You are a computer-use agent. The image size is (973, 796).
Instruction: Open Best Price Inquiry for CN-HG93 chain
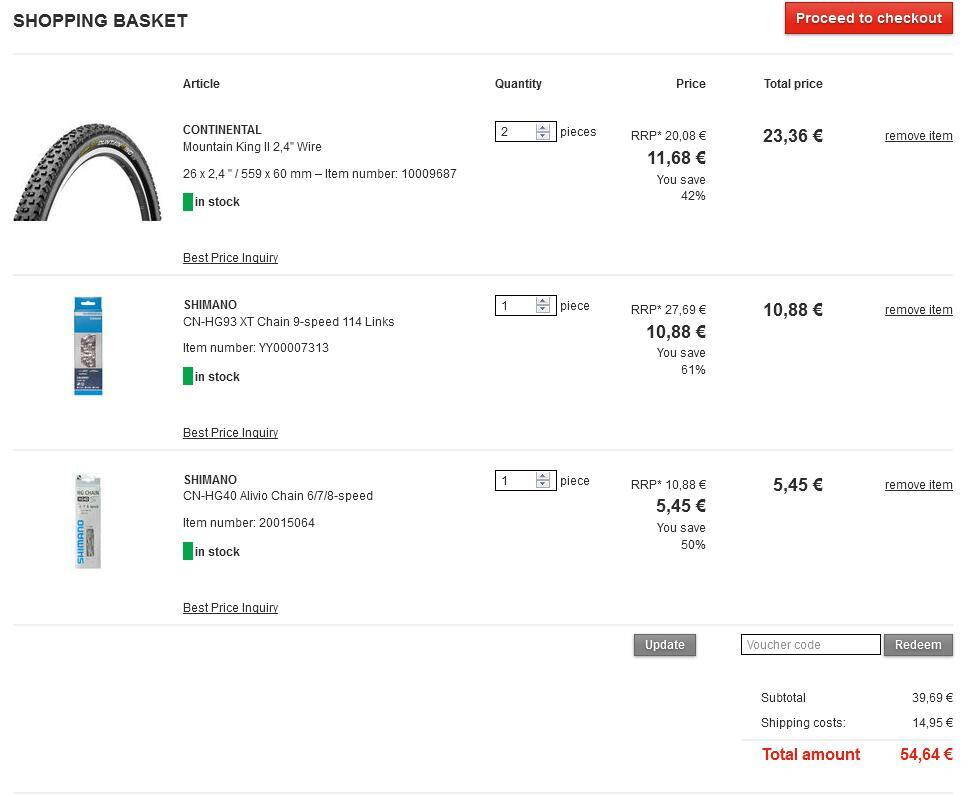click(x=230, y=433)
